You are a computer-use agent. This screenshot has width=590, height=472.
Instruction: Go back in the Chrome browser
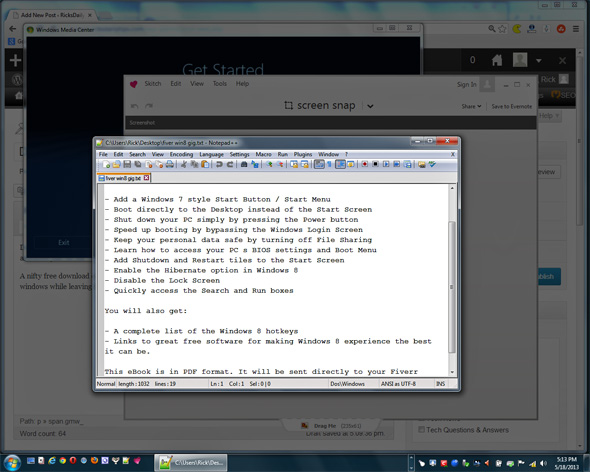pos(12,29)
